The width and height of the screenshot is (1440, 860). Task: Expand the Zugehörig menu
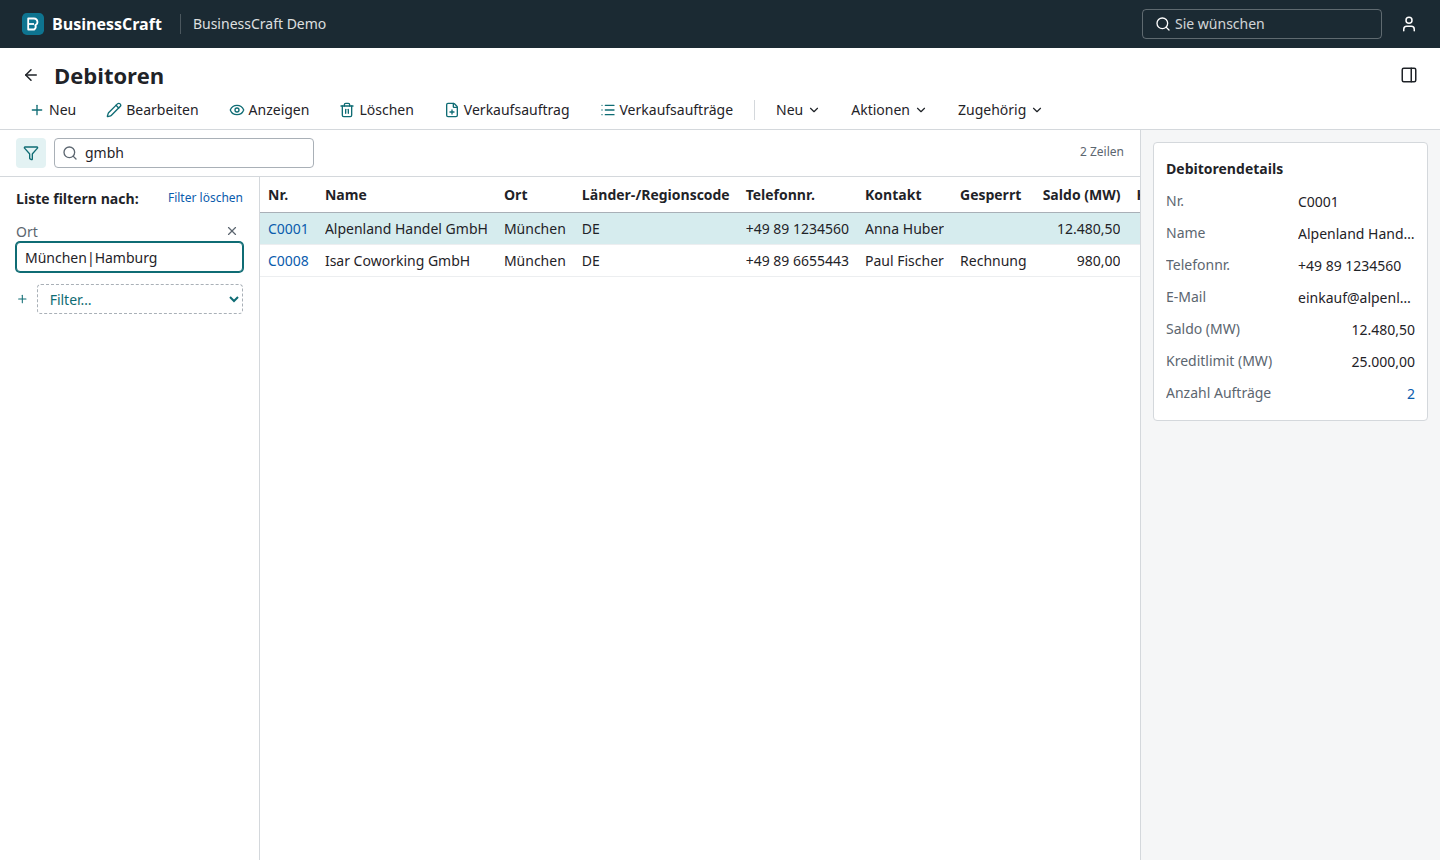(999, 110)
